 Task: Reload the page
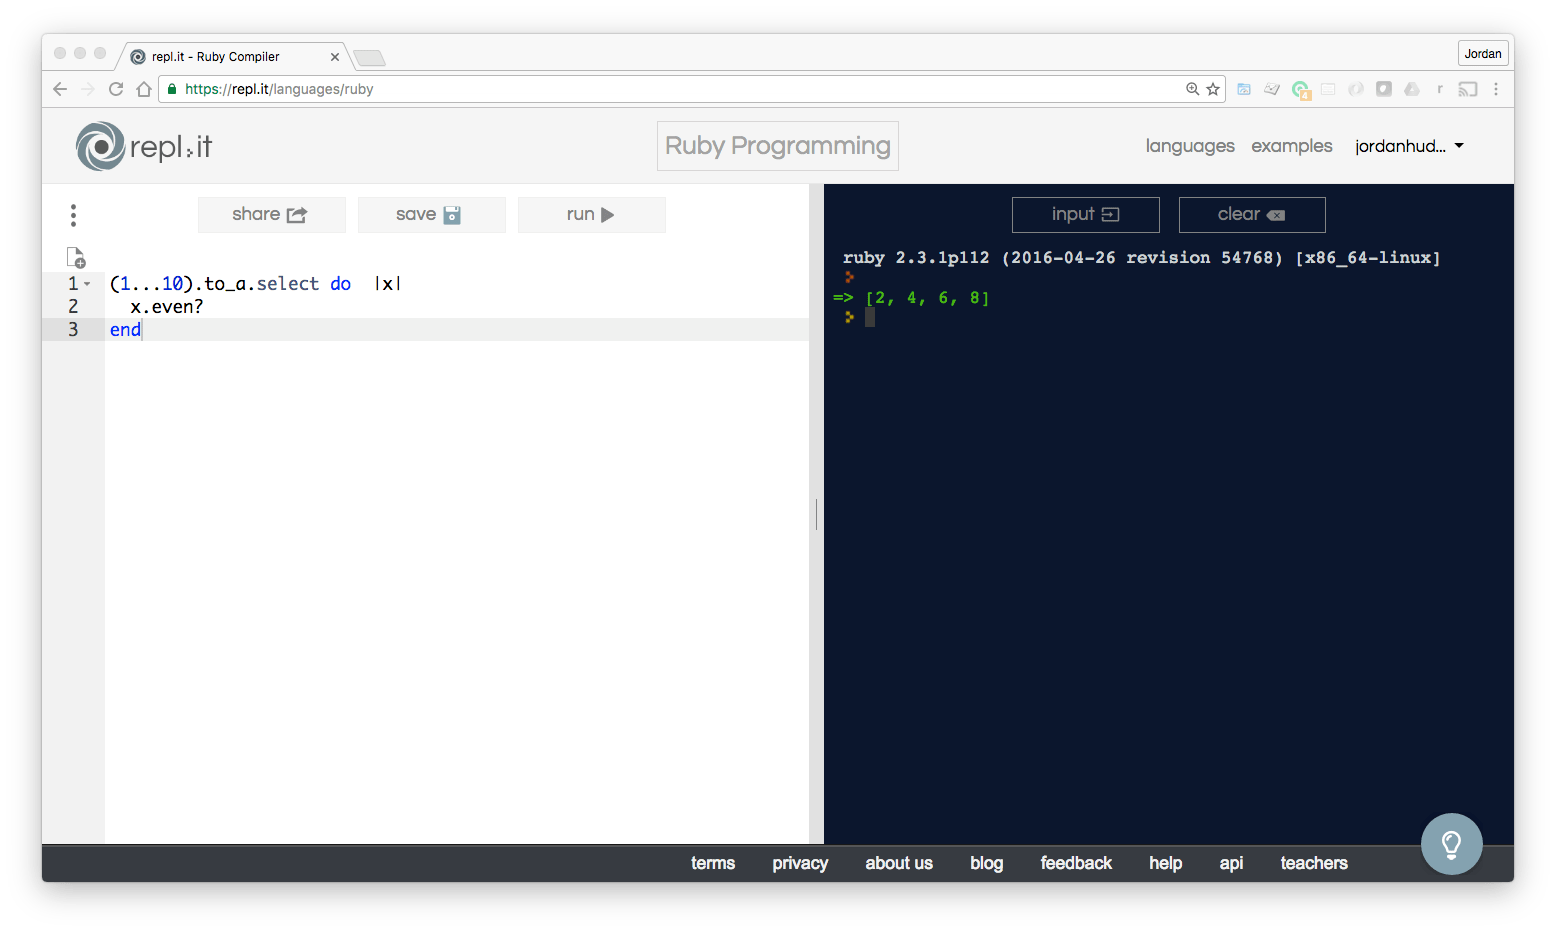(116, 89)
